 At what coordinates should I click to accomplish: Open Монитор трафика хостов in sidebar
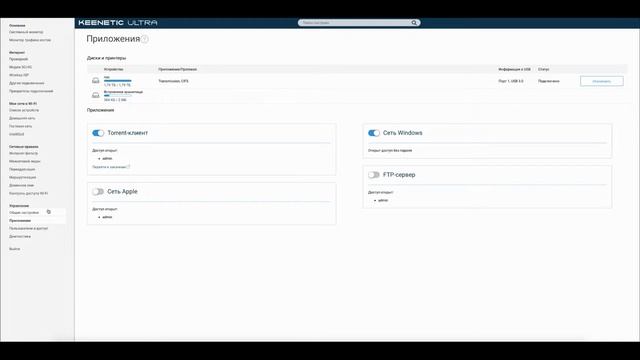click(30, 40)
